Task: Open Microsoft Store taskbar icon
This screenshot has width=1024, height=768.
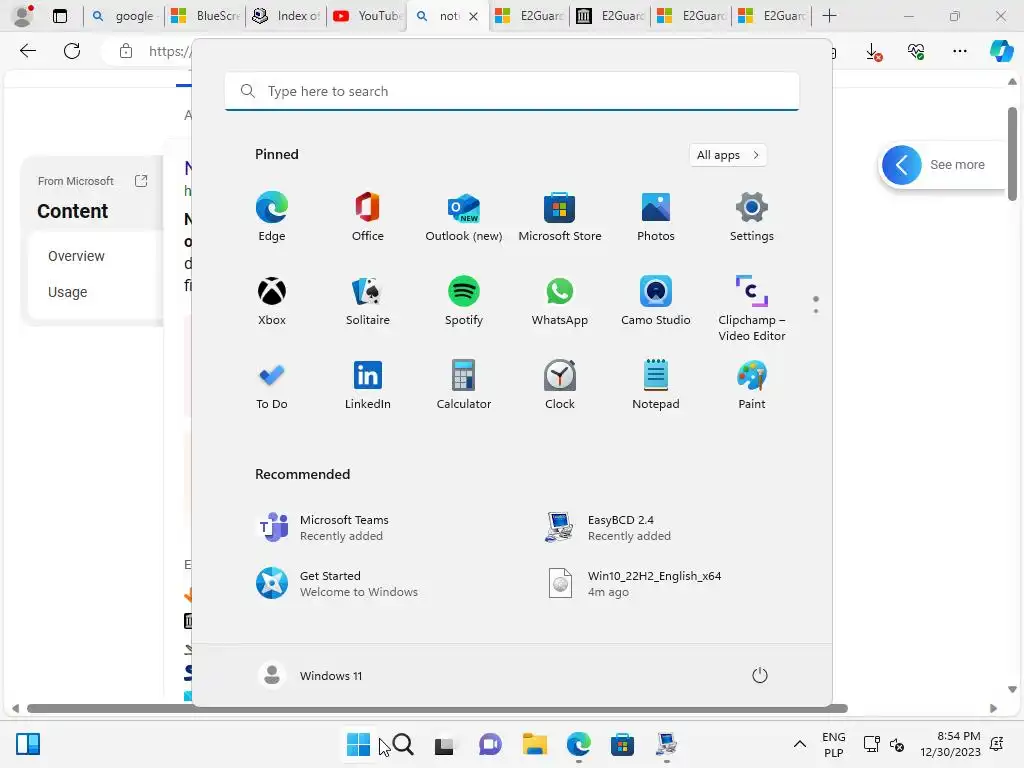Action: pos(622,745)
